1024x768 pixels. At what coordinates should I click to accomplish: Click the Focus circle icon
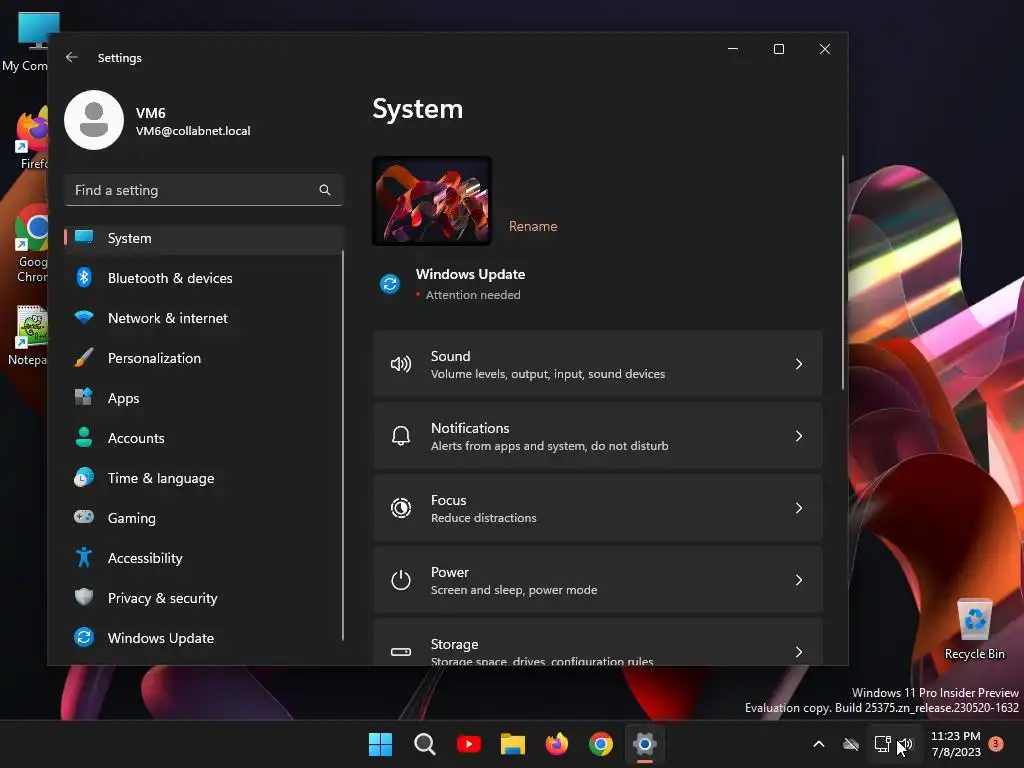401,508
